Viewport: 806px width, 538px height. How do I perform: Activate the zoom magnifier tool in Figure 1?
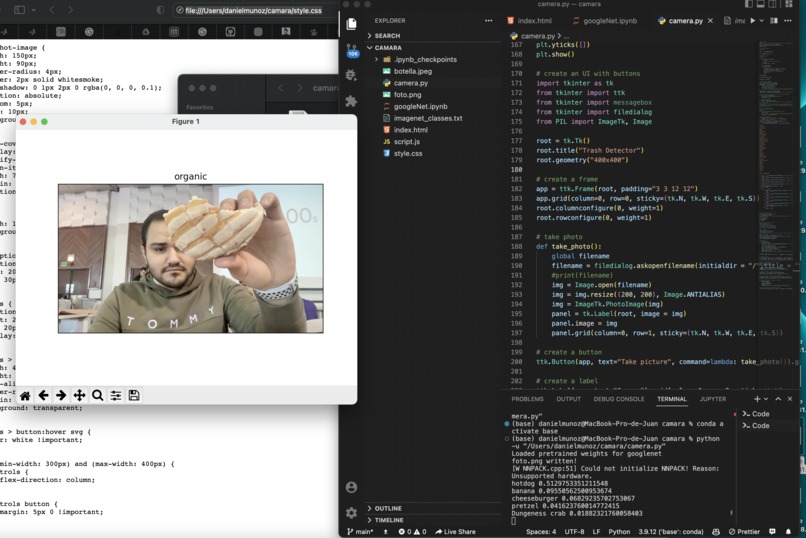(x=98, y=395)
